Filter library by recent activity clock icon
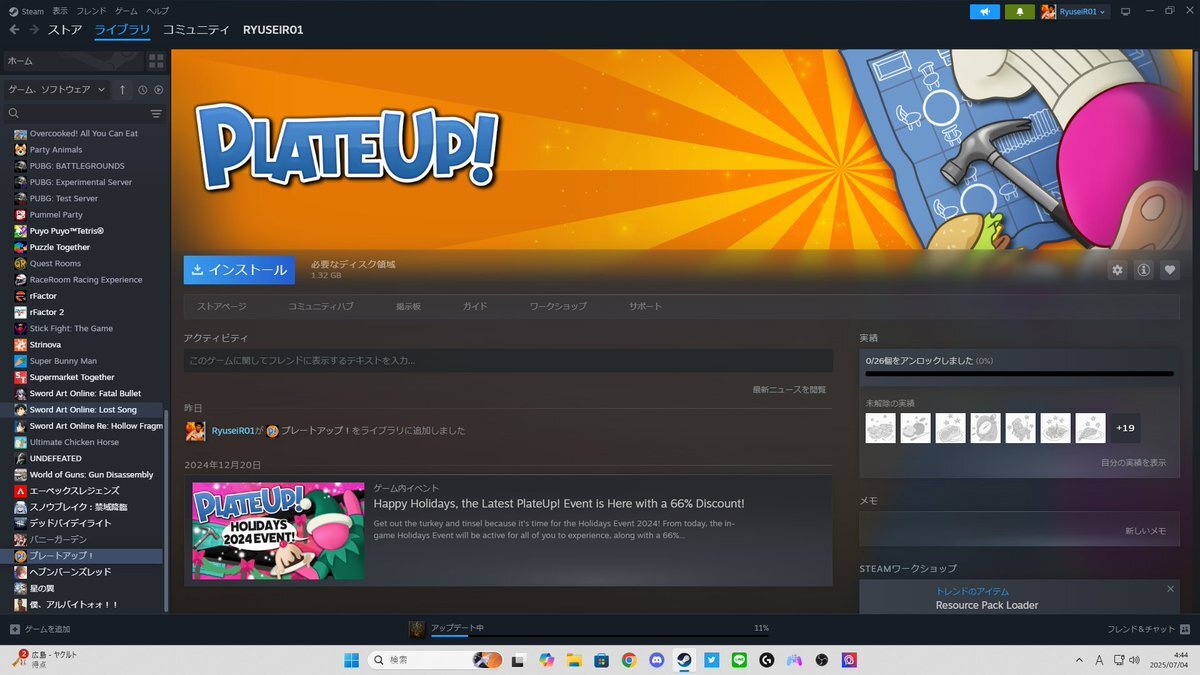This screenshot has width=1200, height=675. pyautogui.click(x=143, y=89)
